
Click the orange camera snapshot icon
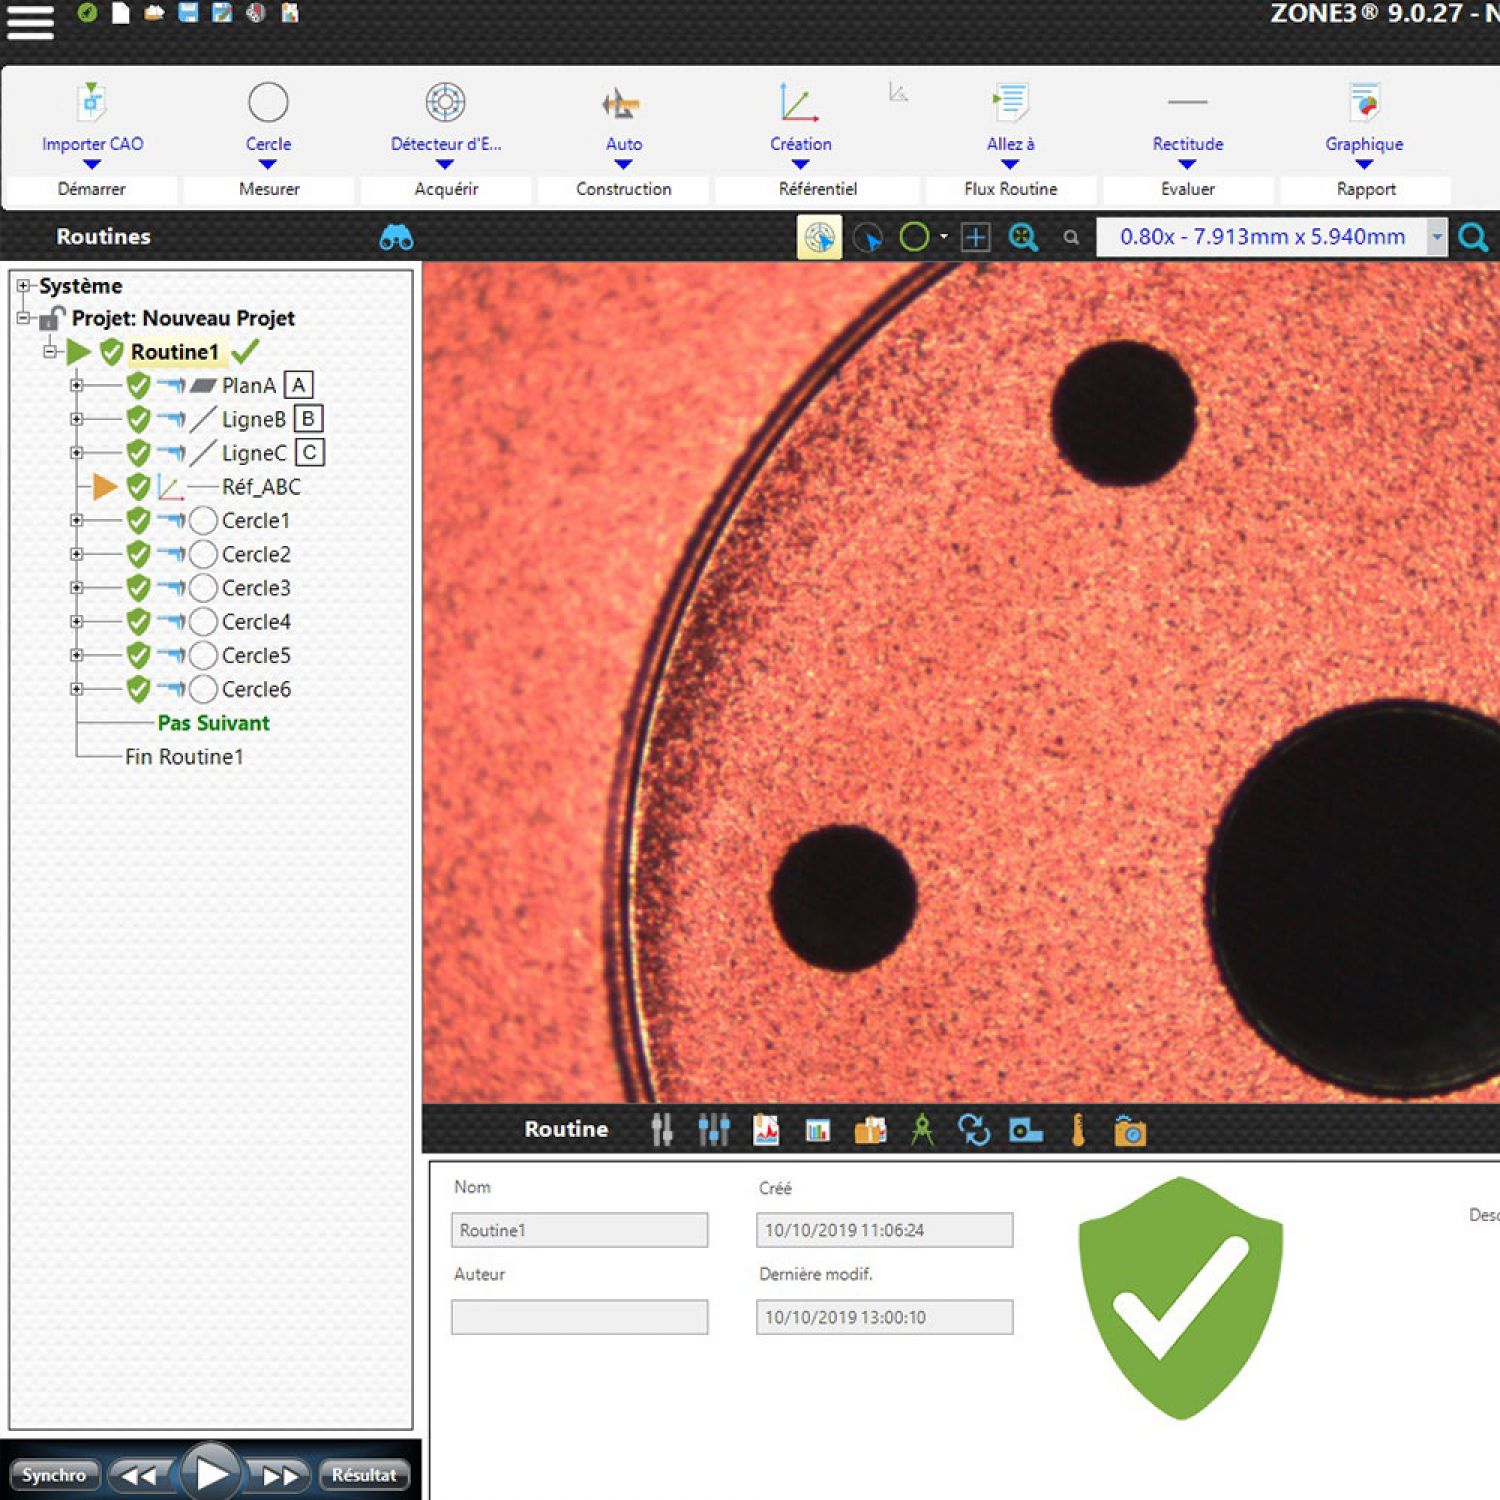click(x=1130, y=1131)
